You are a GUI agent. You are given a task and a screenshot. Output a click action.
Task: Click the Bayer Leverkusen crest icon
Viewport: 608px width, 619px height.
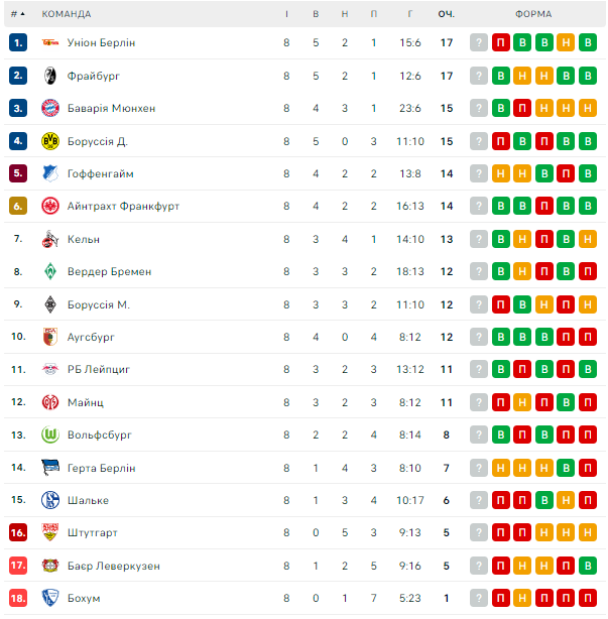(x=50, y=566)
